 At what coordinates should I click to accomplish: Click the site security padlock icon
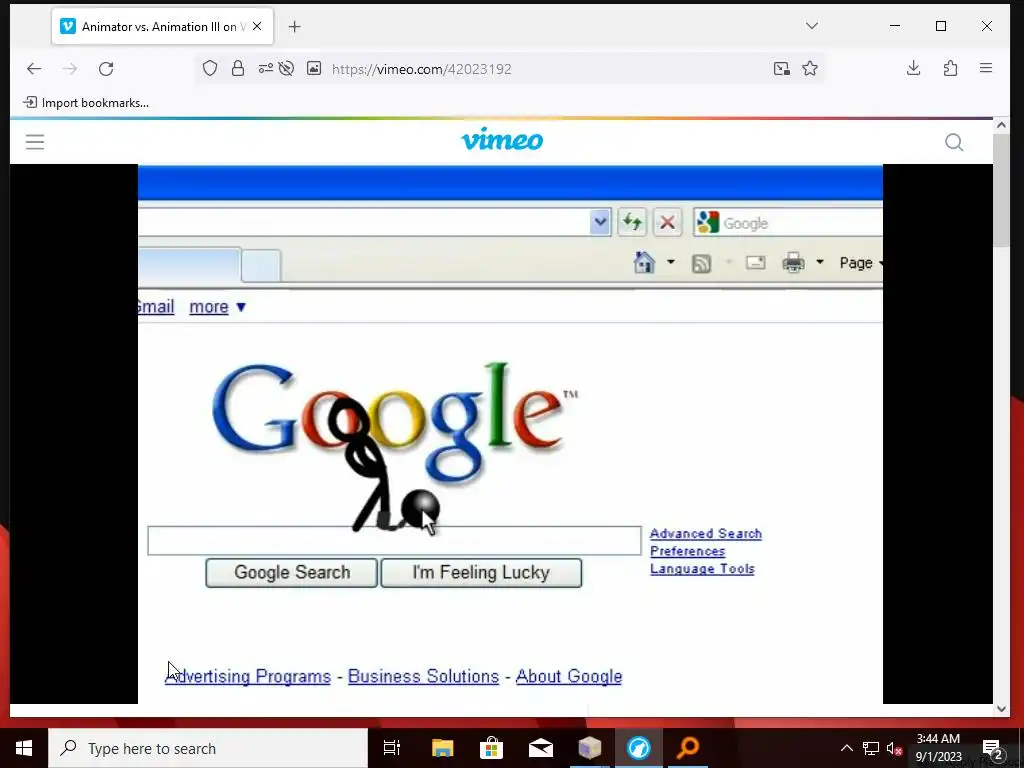[238, 69]
